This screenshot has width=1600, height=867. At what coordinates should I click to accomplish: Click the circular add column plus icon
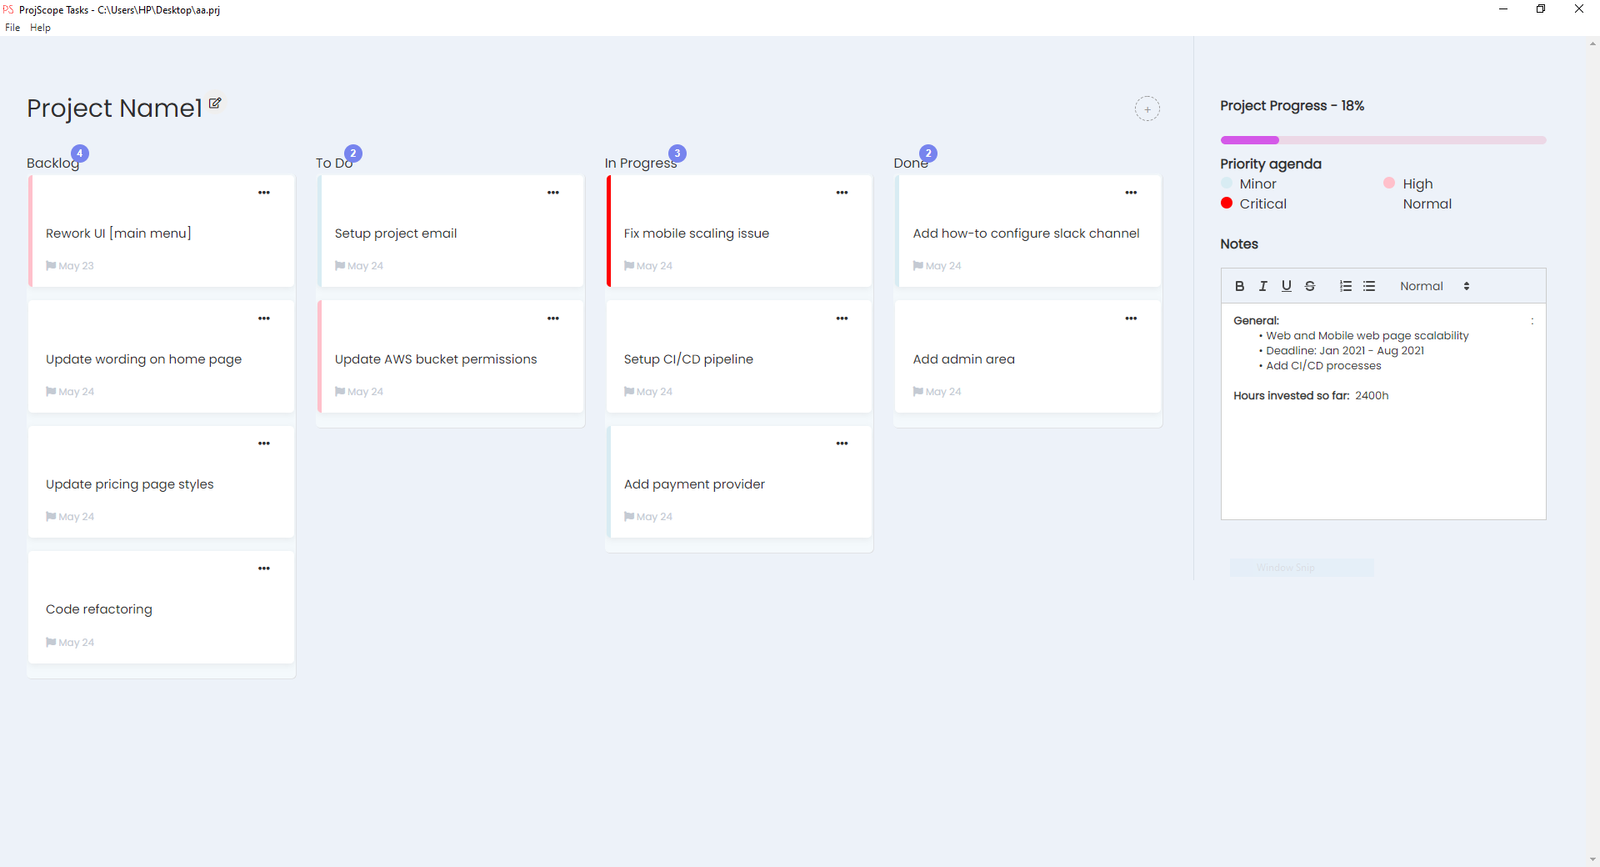coord(1147,109)
